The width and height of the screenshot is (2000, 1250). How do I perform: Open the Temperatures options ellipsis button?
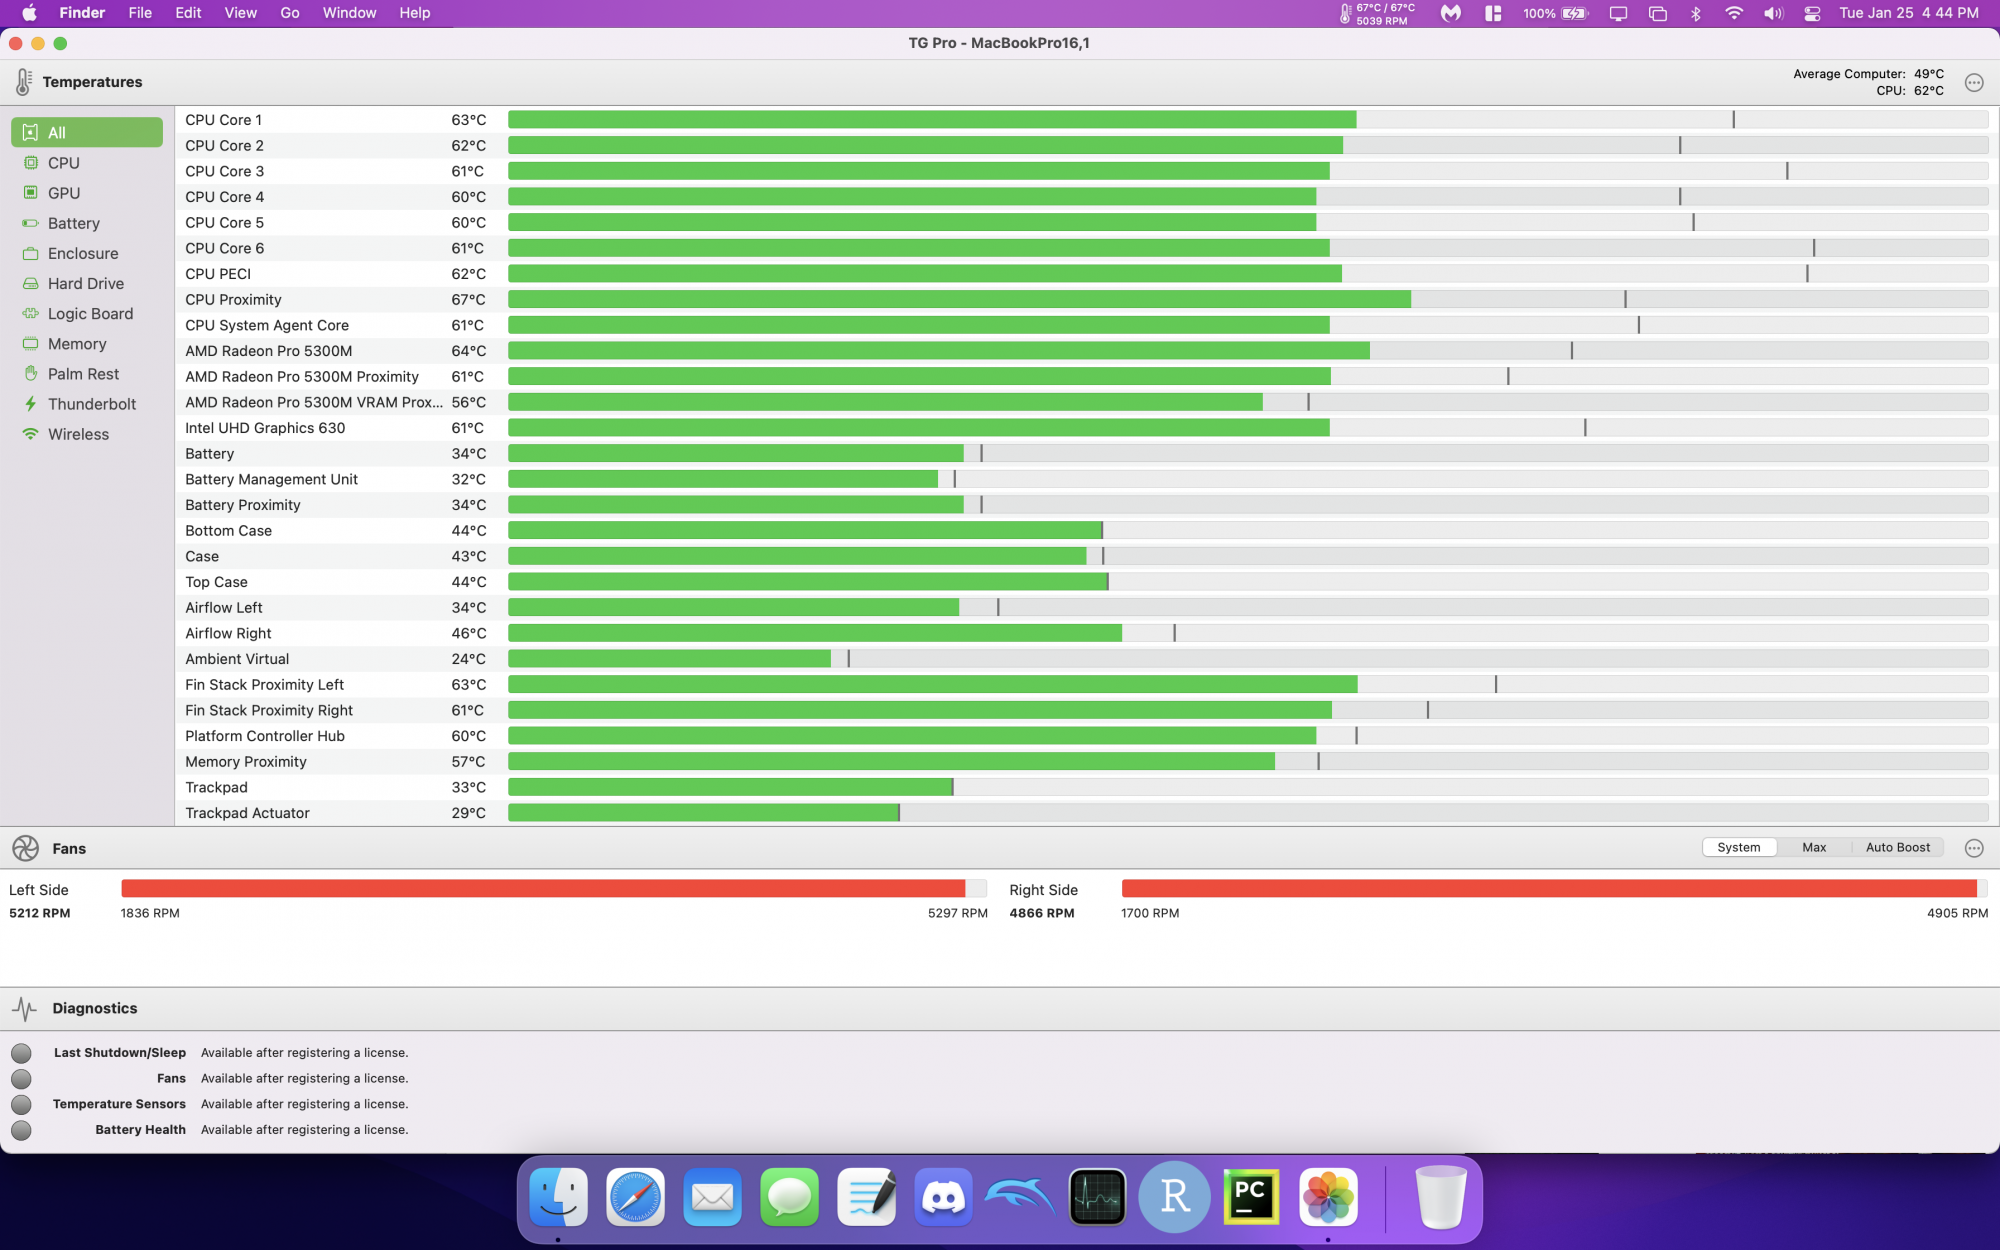coord(1974,83)
